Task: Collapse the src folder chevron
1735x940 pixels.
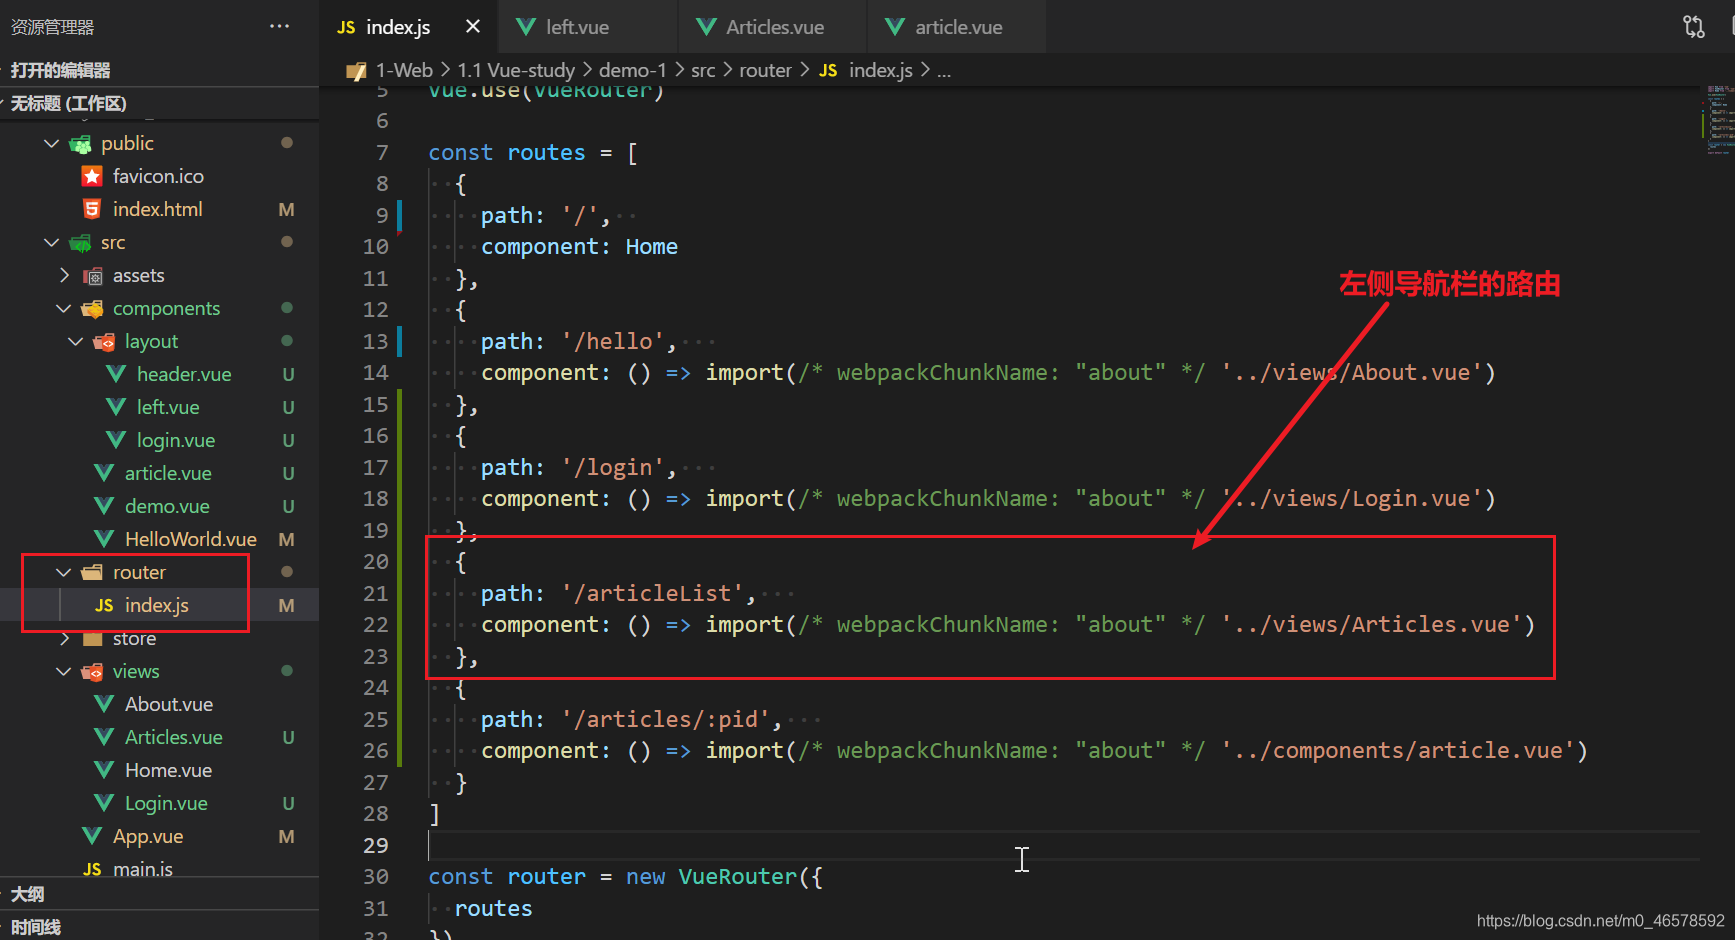Action: pyautogui.click(x=52, y=242)
